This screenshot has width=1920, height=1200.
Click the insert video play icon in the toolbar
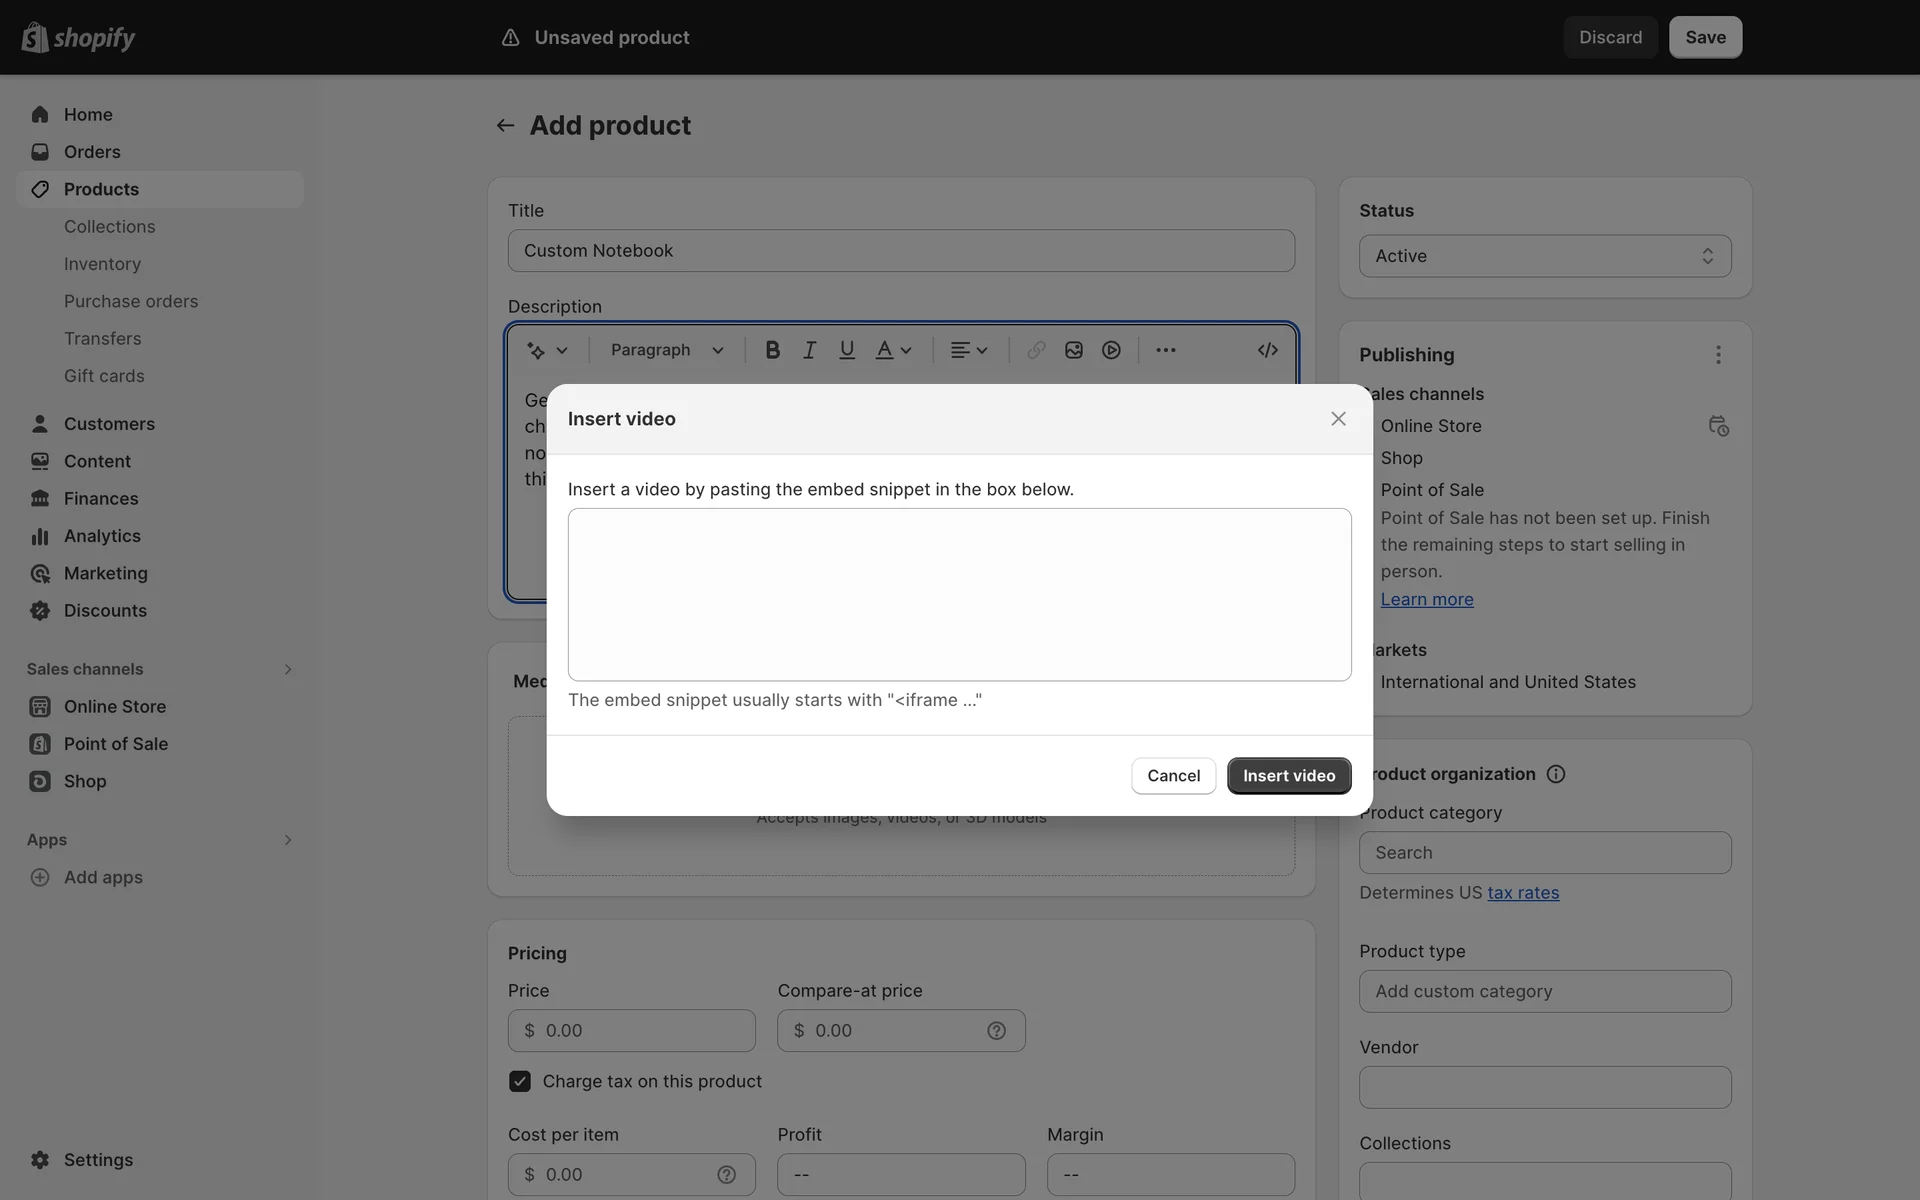point(1111,350)
